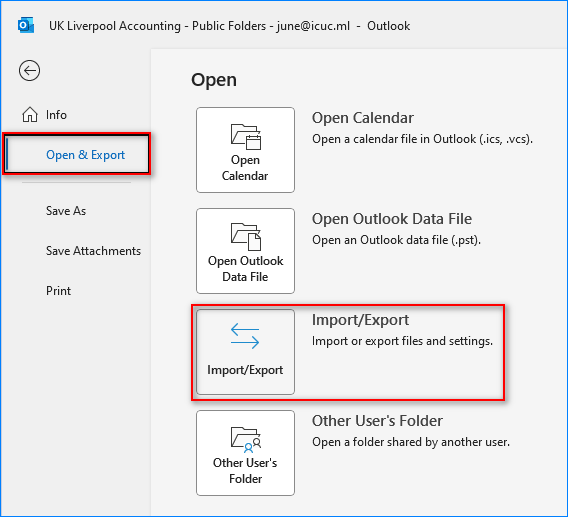This screenshot has height=517, width=568.
Task: Click the 'Other User's Folder' heading text
Action: tap(377, 421)
